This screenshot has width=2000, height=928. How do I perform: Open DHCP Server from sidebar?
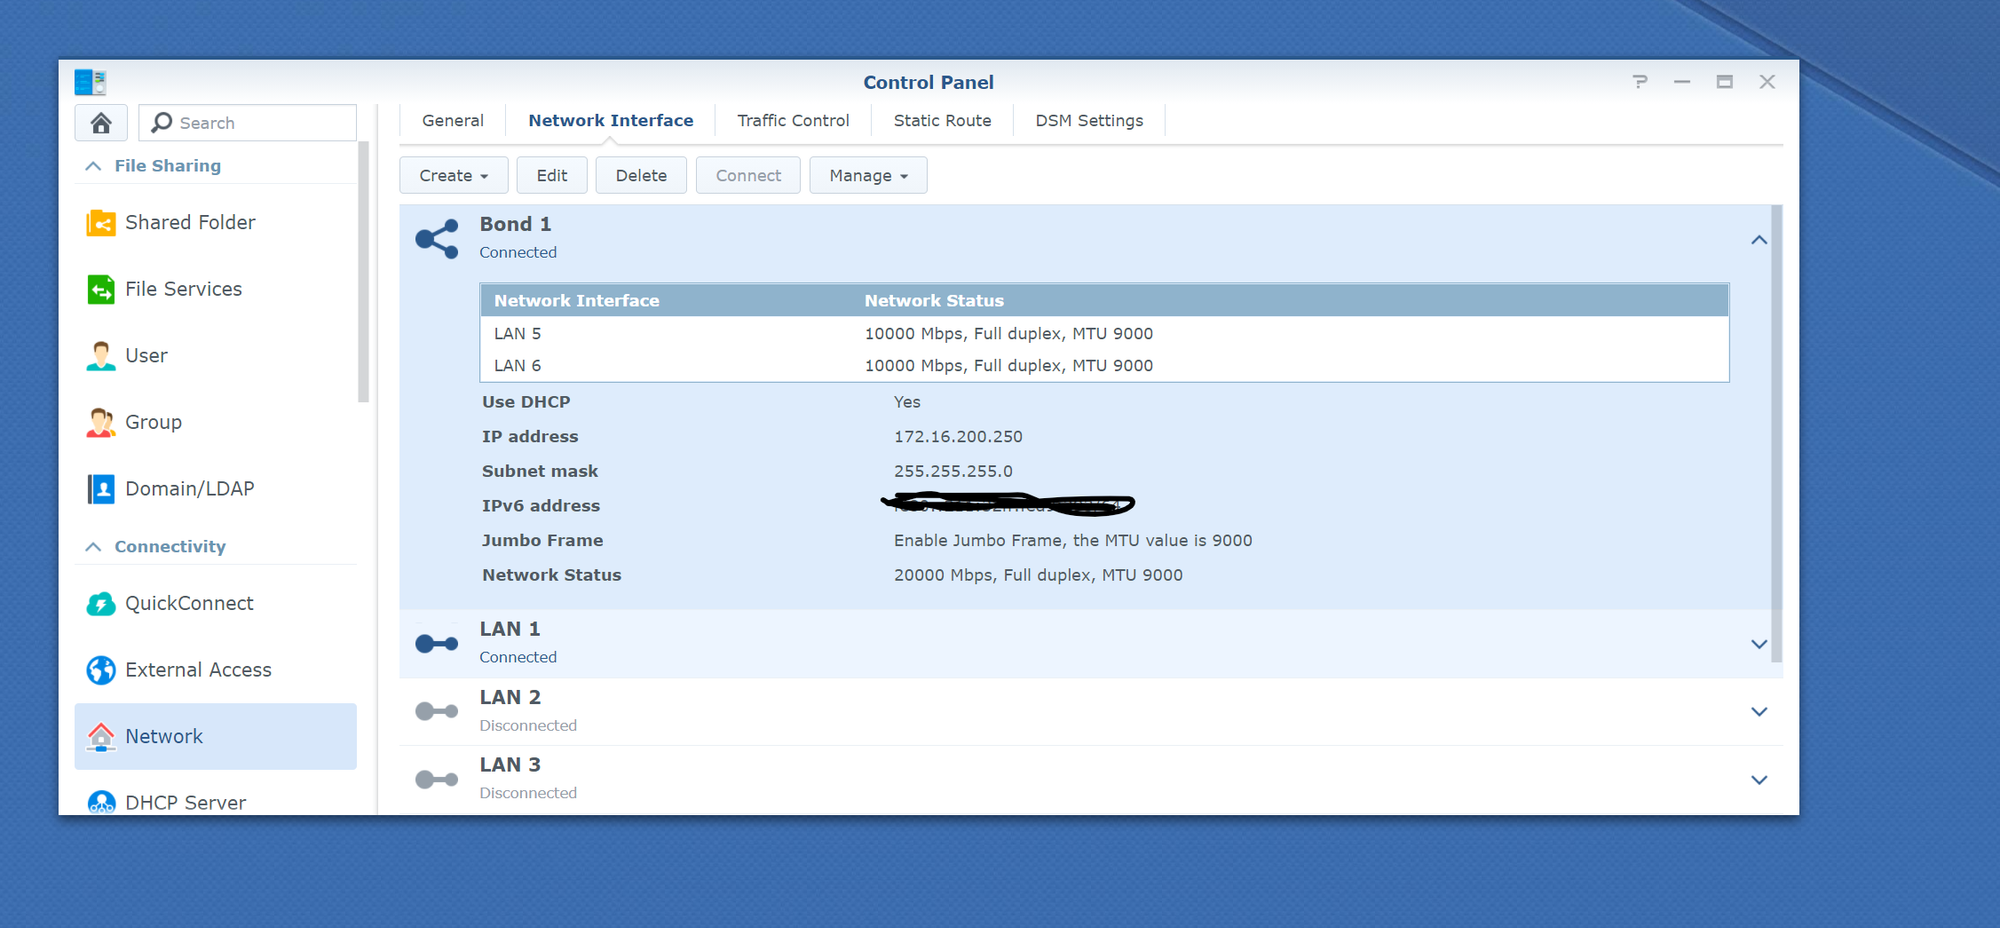(x=103, y=801)
